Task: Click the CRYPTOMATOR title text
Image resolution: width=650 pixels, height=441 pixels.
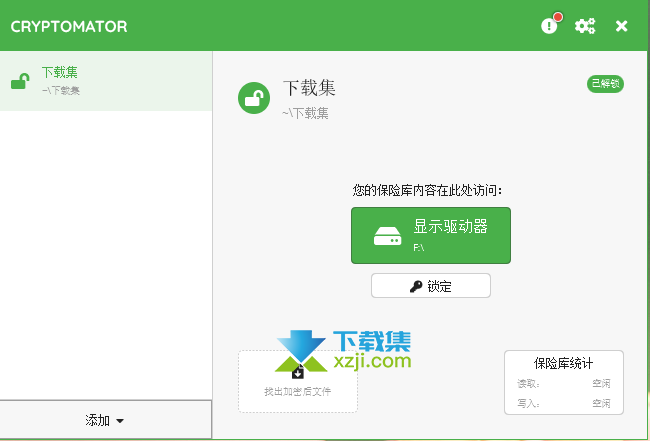Action: [x=69, y=27]
